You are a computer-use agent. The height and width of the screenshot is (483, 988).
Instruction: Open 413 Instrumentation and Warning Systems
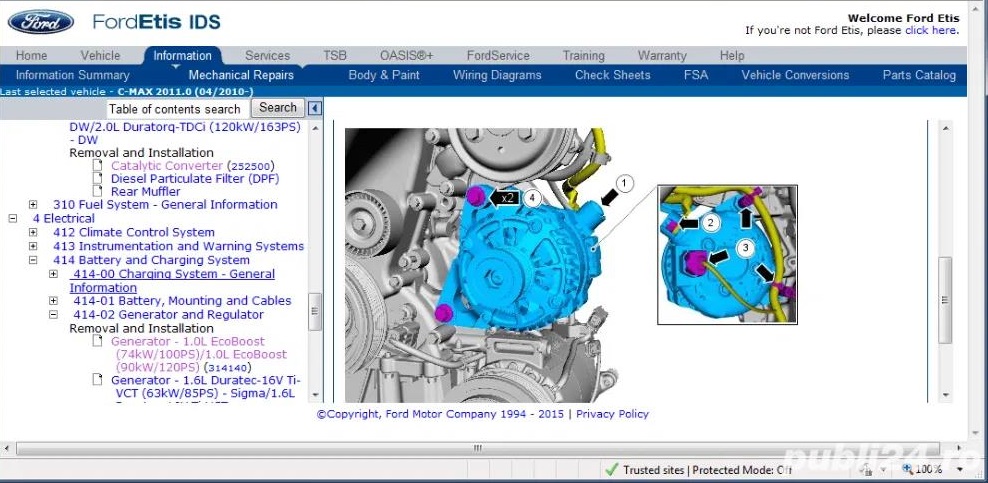click(x=178, y=246)
